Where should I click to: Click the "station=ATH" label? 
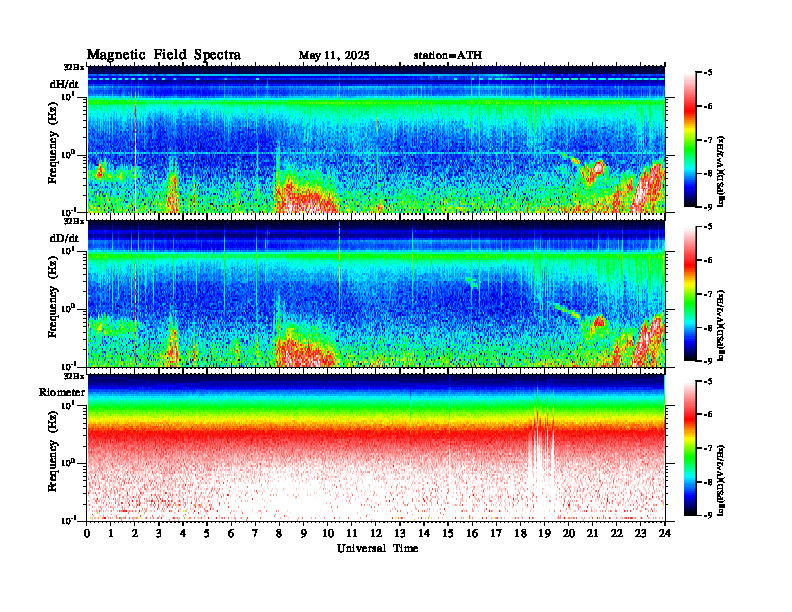point(448,55)
